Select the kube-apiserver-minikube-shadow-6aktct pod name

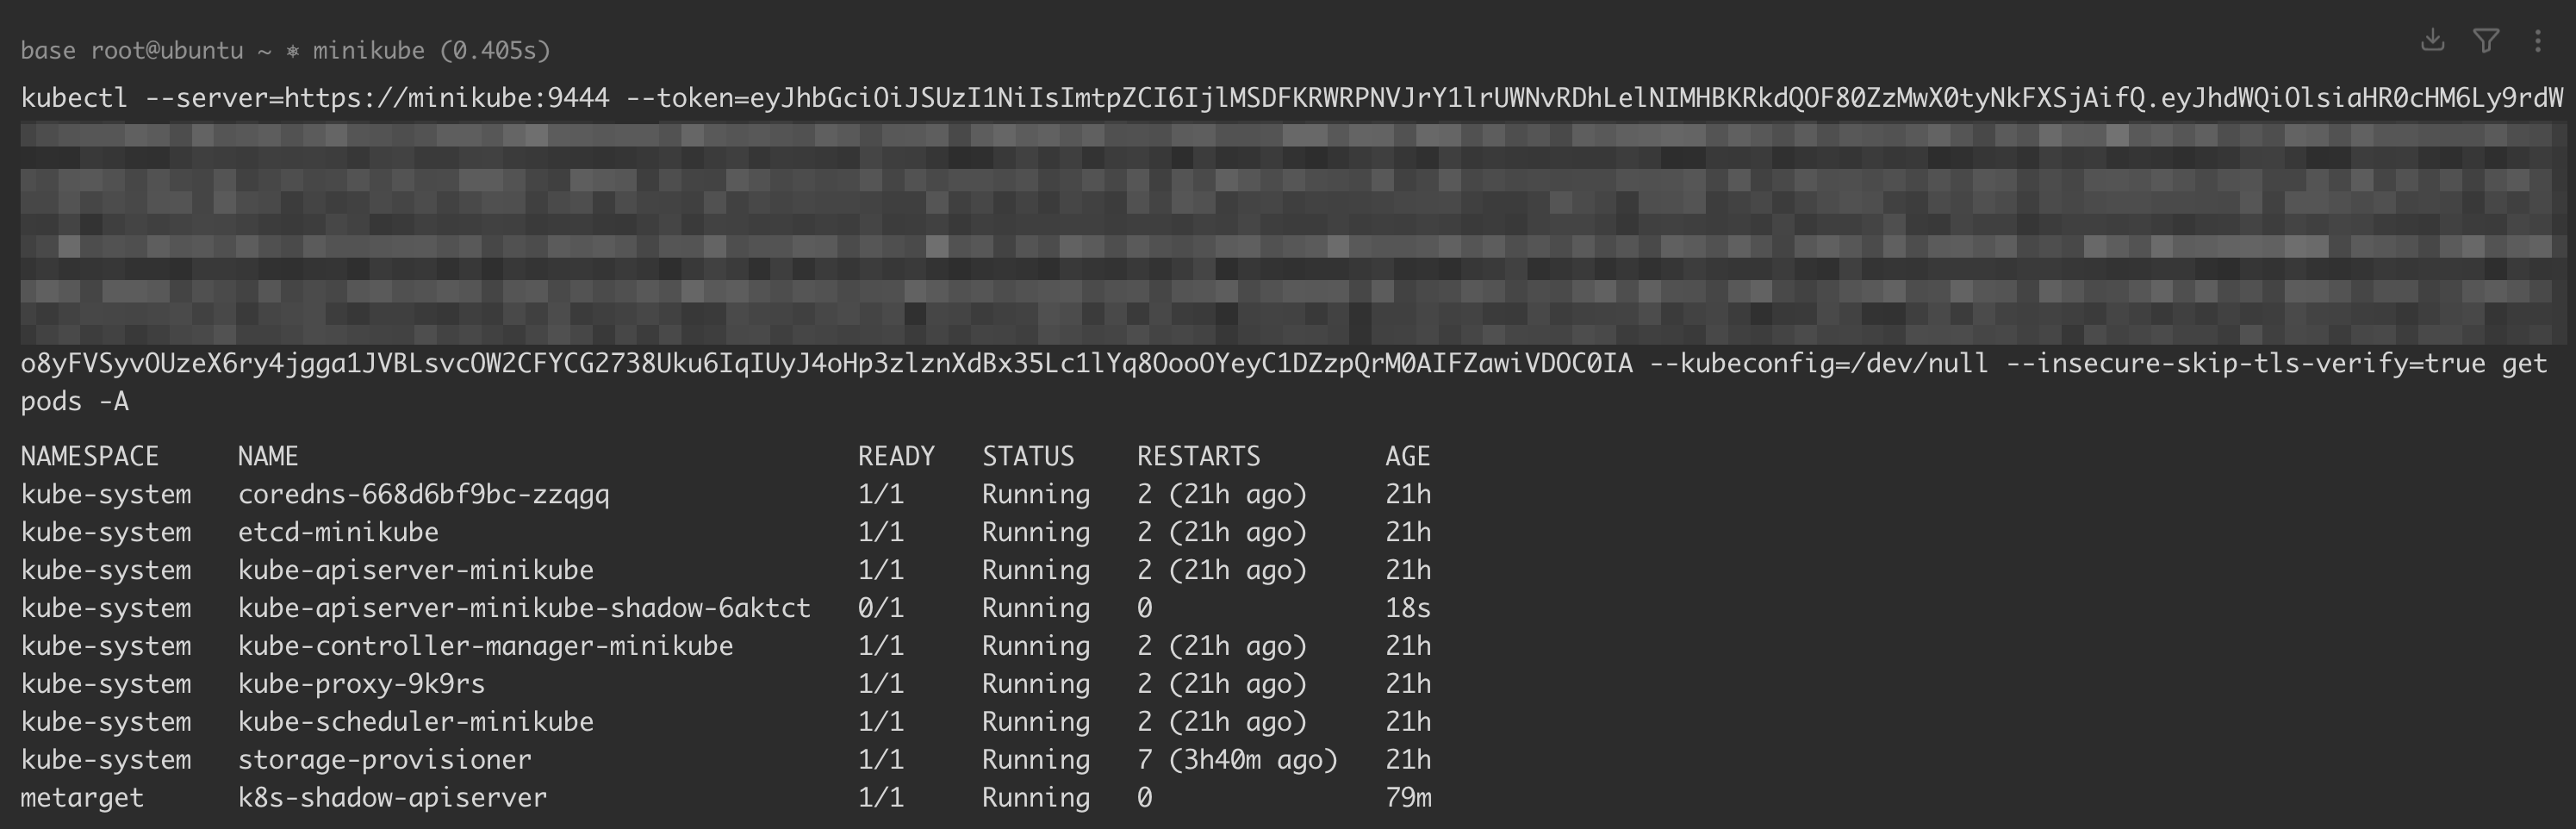(524, 608)
